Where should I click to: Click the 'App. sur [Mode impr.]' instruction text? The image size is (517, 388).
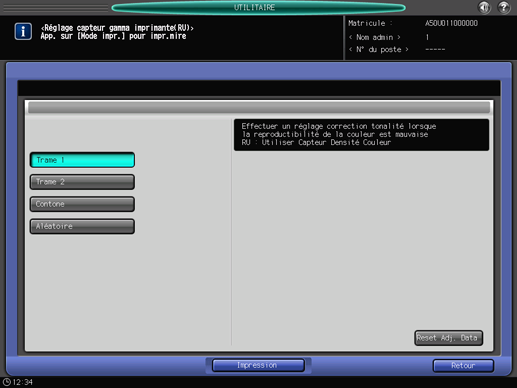tap(113, 36)
